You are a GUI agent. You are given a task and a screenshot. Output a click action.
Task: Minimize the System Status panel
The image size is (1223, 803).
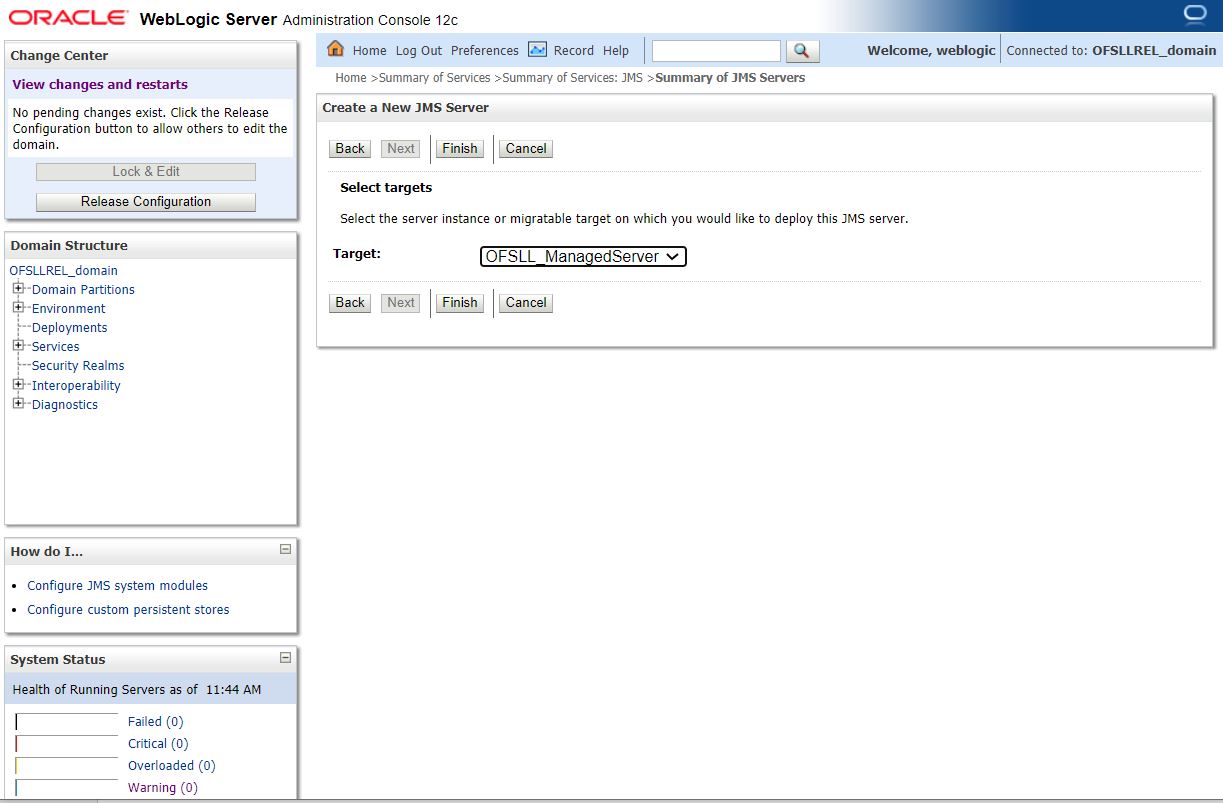285,657
